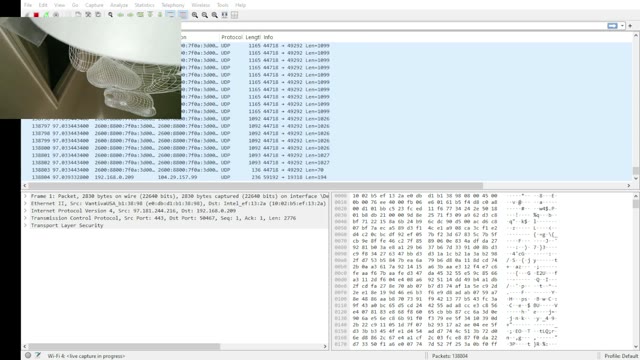Image resolution: width=640 pixels, height=360 pixels.
Task: Go to a specified packet
Action: [x=140, y=15]
